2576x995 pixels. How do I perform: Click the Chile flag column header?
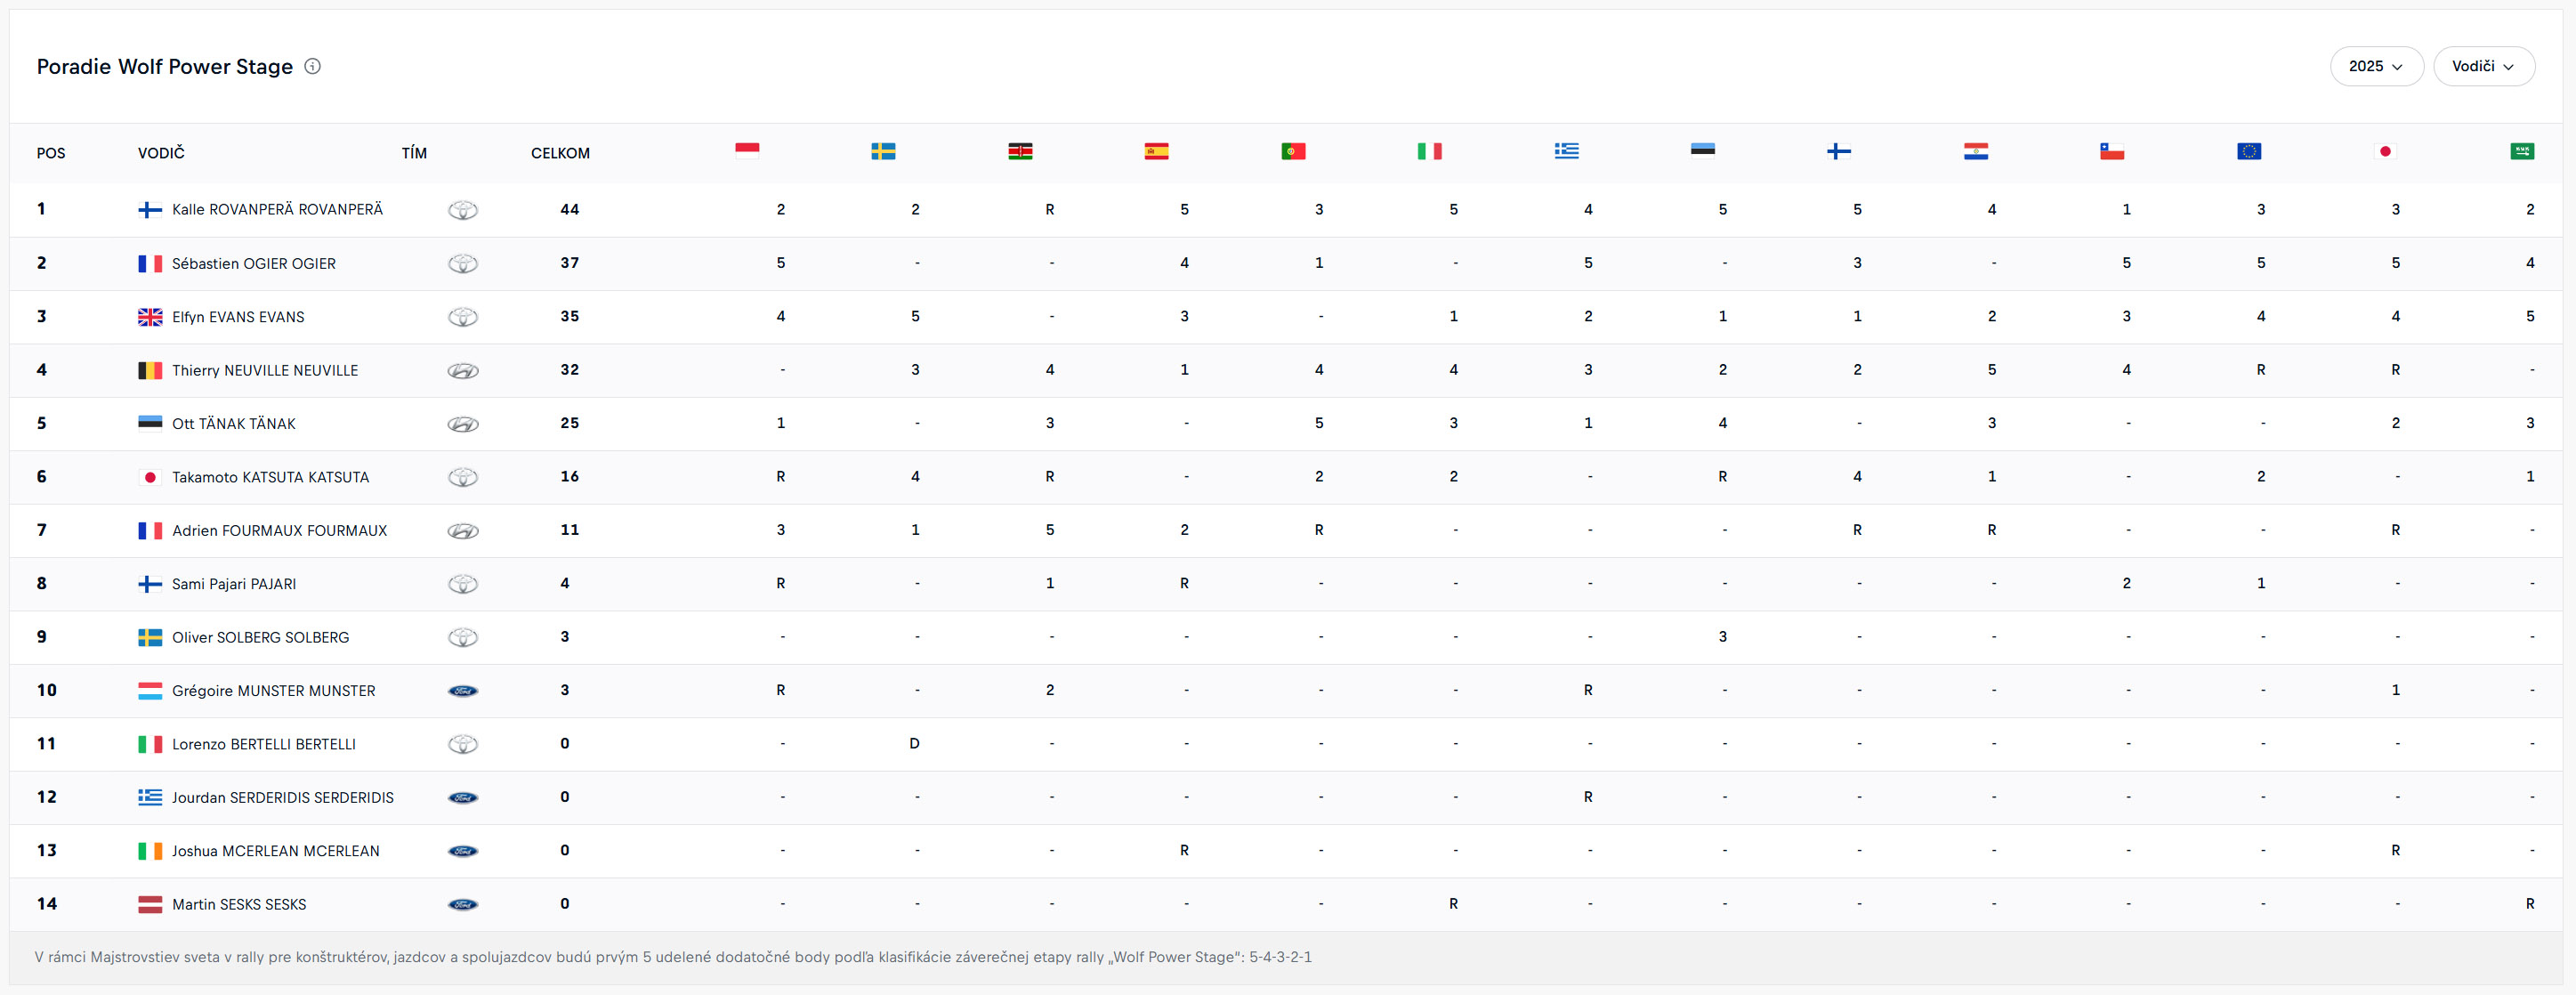(2112, 151)
